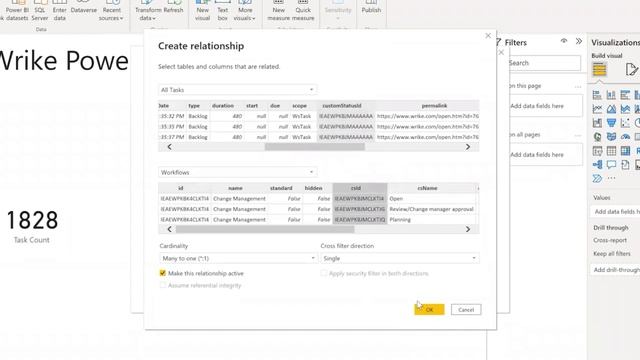Image resolution: width=640 pixels, height=360 pixels.
Task: Select the Table visual
Action: (x=611, y=151)
